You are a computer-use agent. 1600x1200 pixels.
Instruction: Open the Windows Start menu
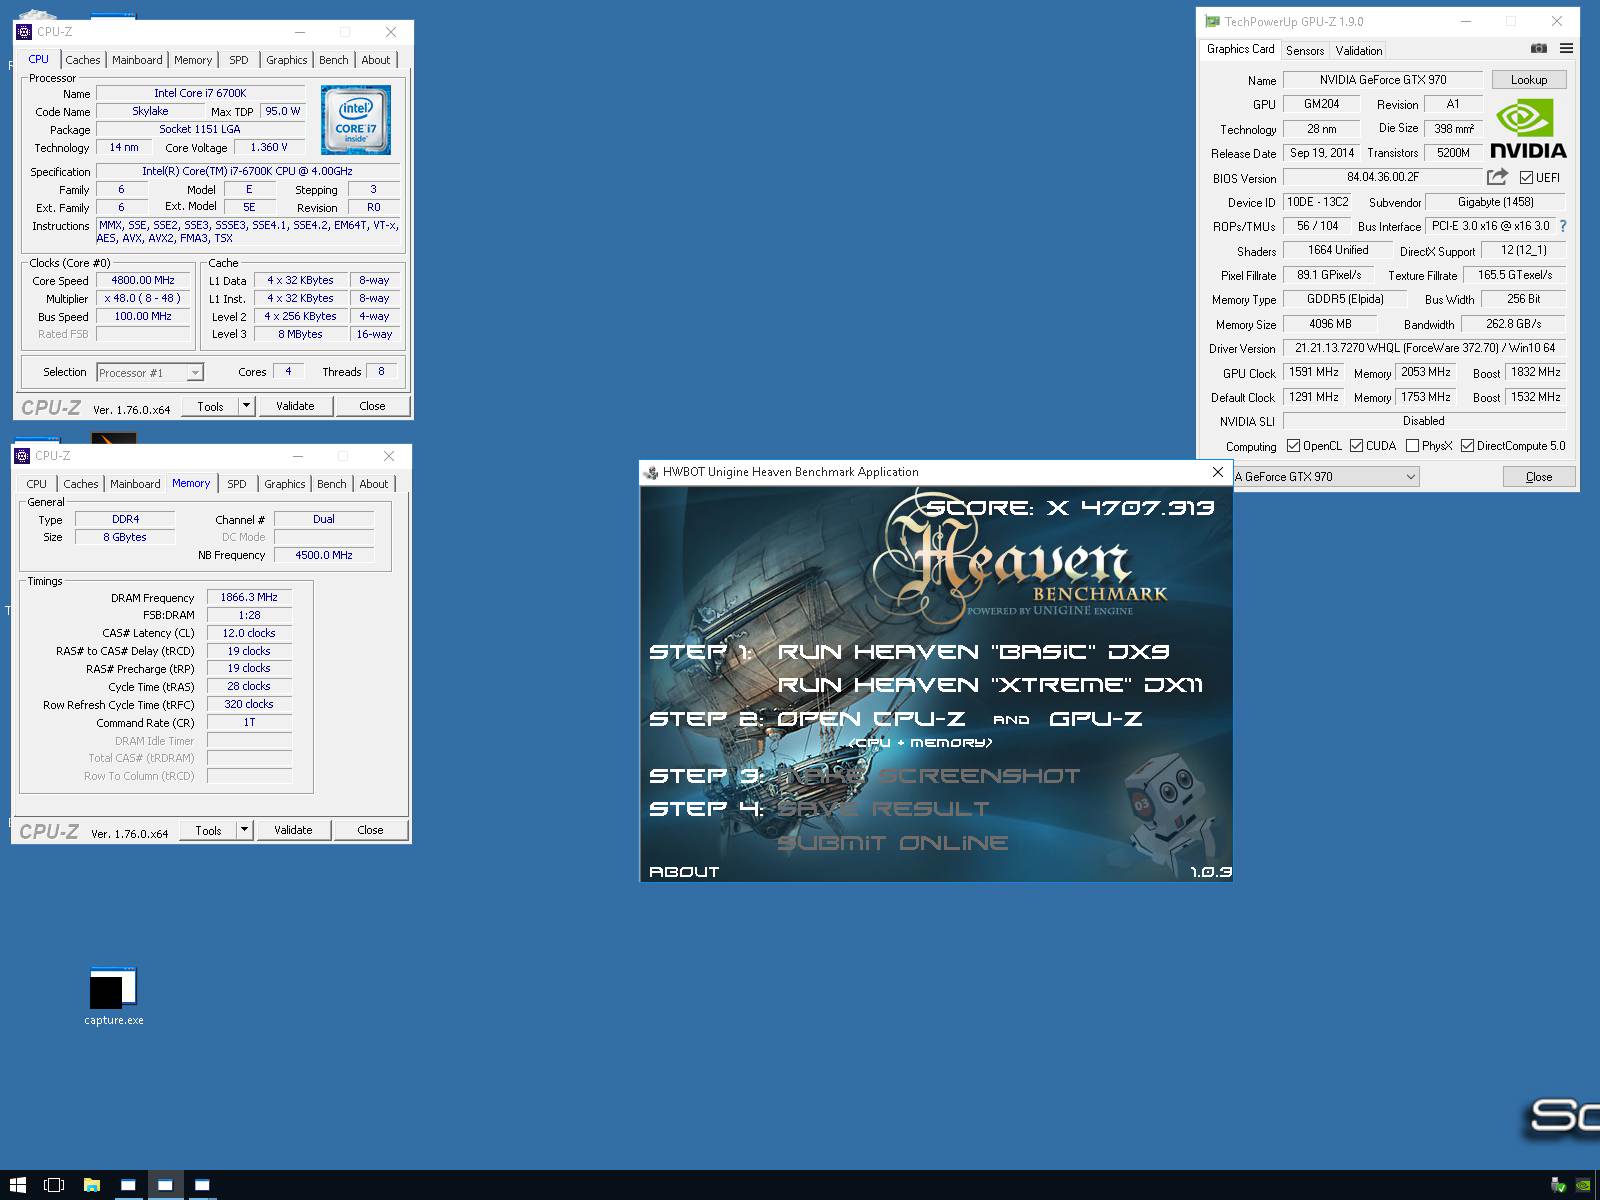(x=18, y=1185)
